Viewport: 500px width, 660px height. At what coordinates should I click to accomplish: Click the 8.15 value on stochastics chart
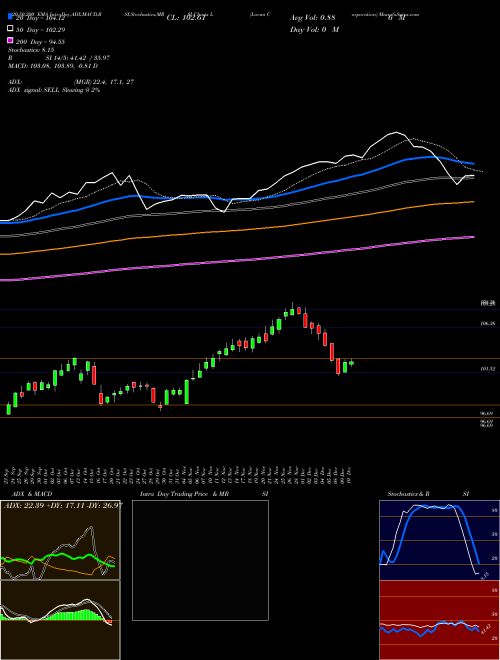coord(484,575)
